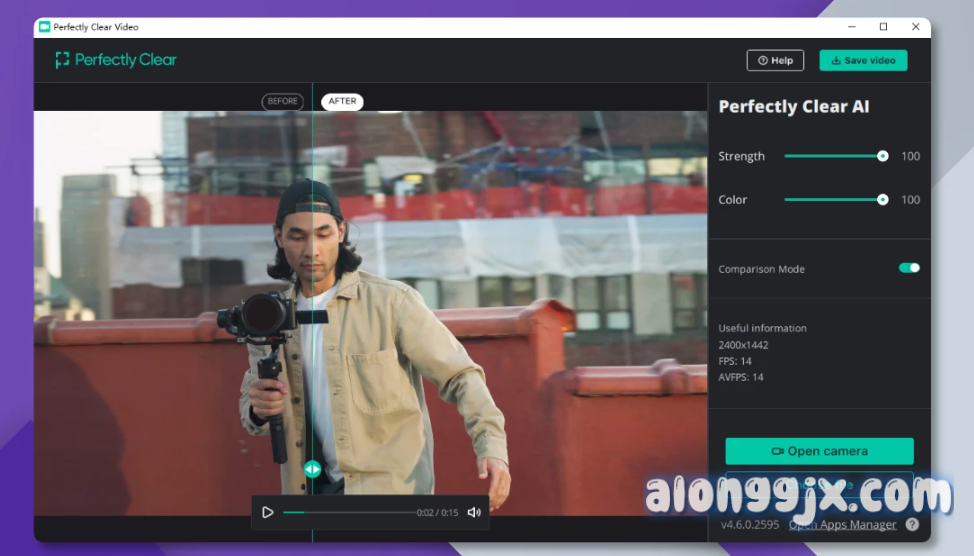Disable the Comparison Mode toggle

[909, 268]
